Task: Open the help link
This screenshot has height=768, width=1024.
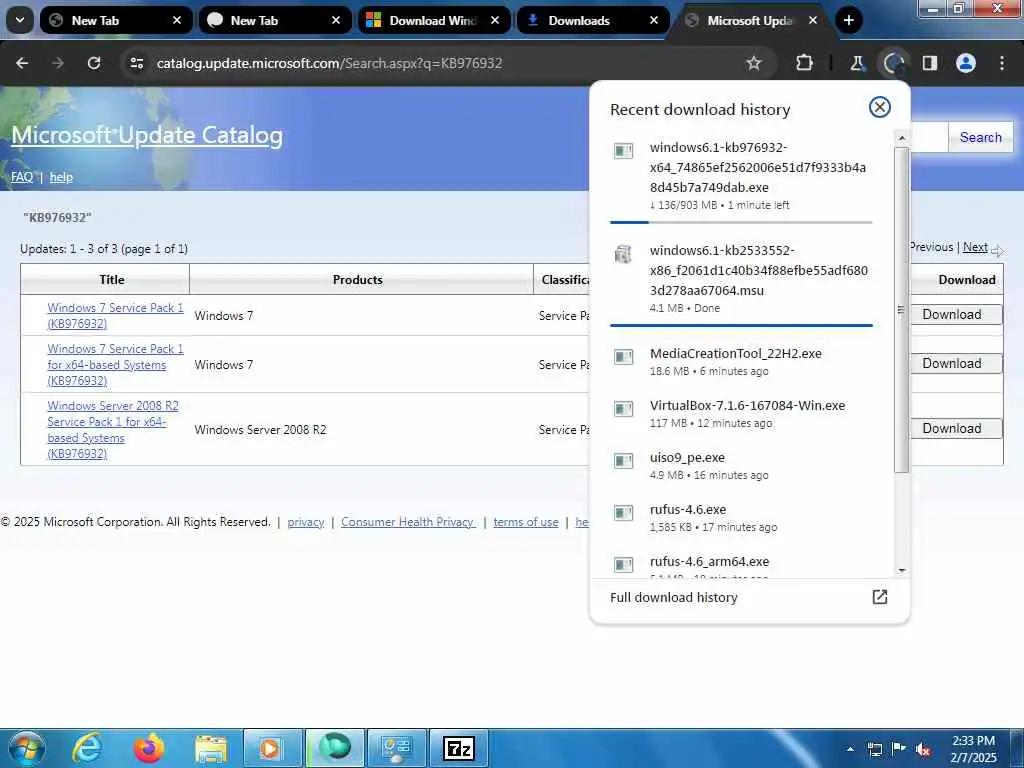Action: point(61,177)
